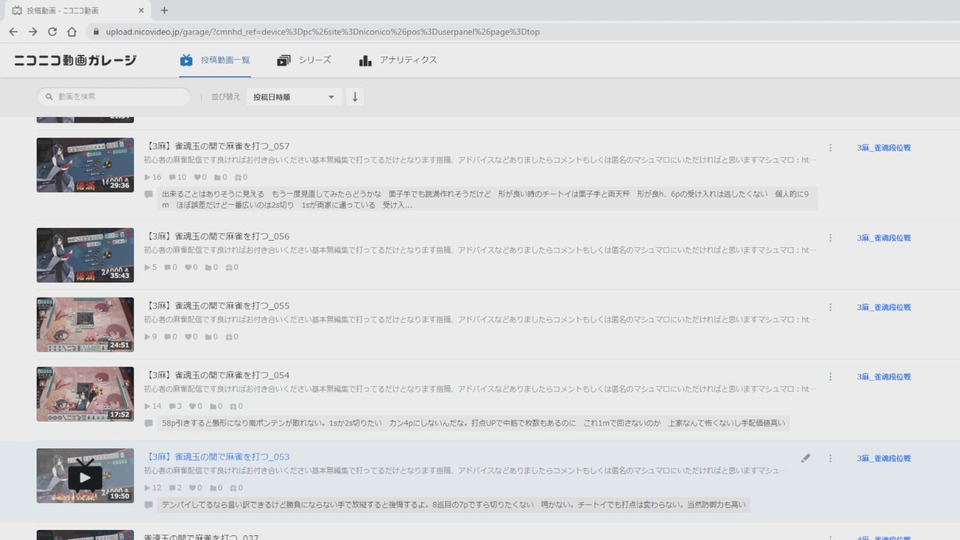Image resolution: width=960 pixels, height=540 pixels.
Task: Open more options menu for video _054
Action: [x=830, y=377]
